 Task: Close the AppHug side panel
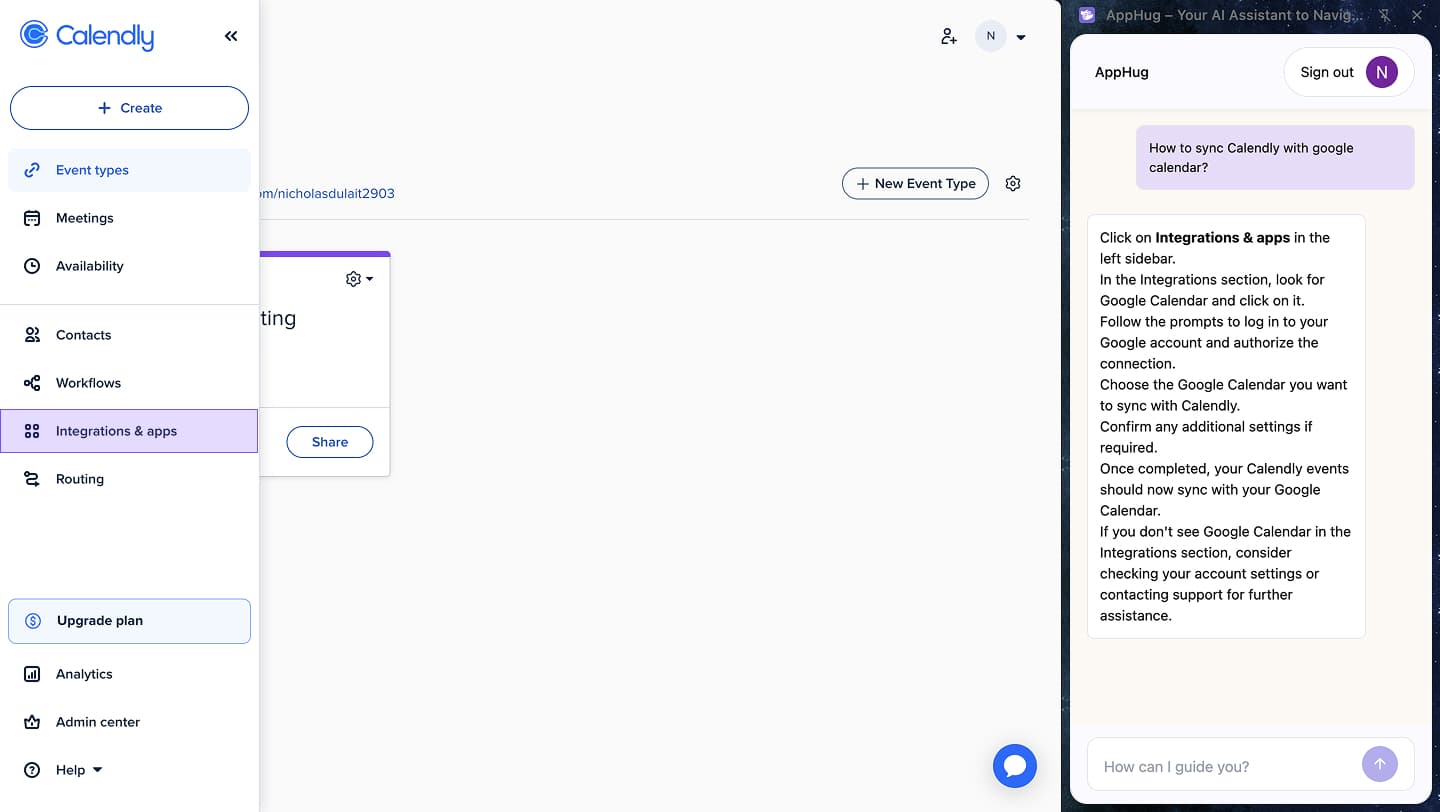tap(1417, 16)
